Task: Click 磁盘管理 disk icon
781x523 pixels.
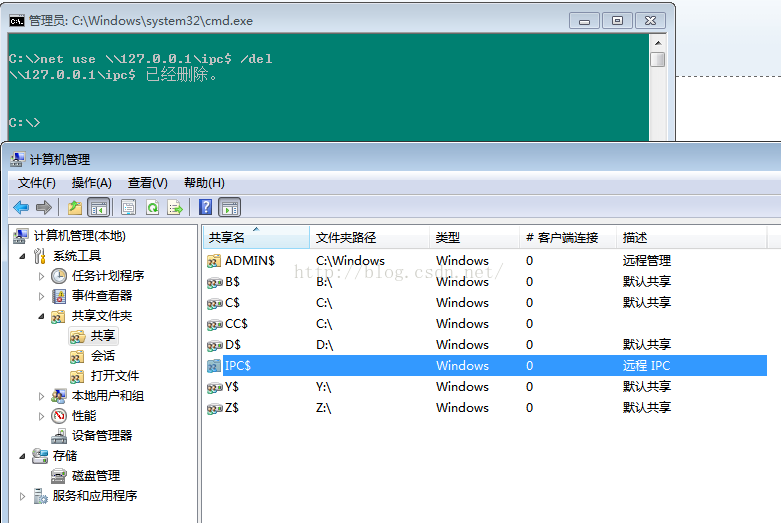Action: 59,477
